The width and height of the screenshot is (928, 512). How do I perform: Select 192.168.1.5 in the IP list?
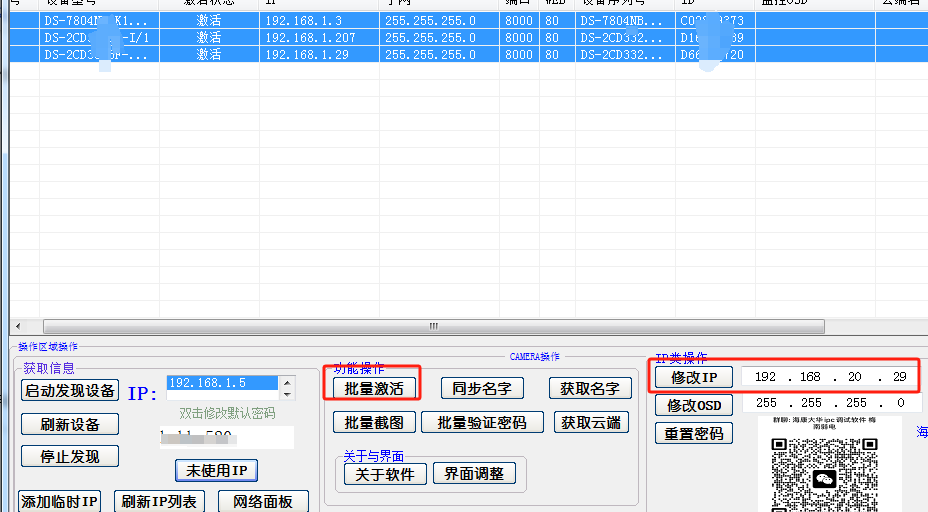[220, 383]
